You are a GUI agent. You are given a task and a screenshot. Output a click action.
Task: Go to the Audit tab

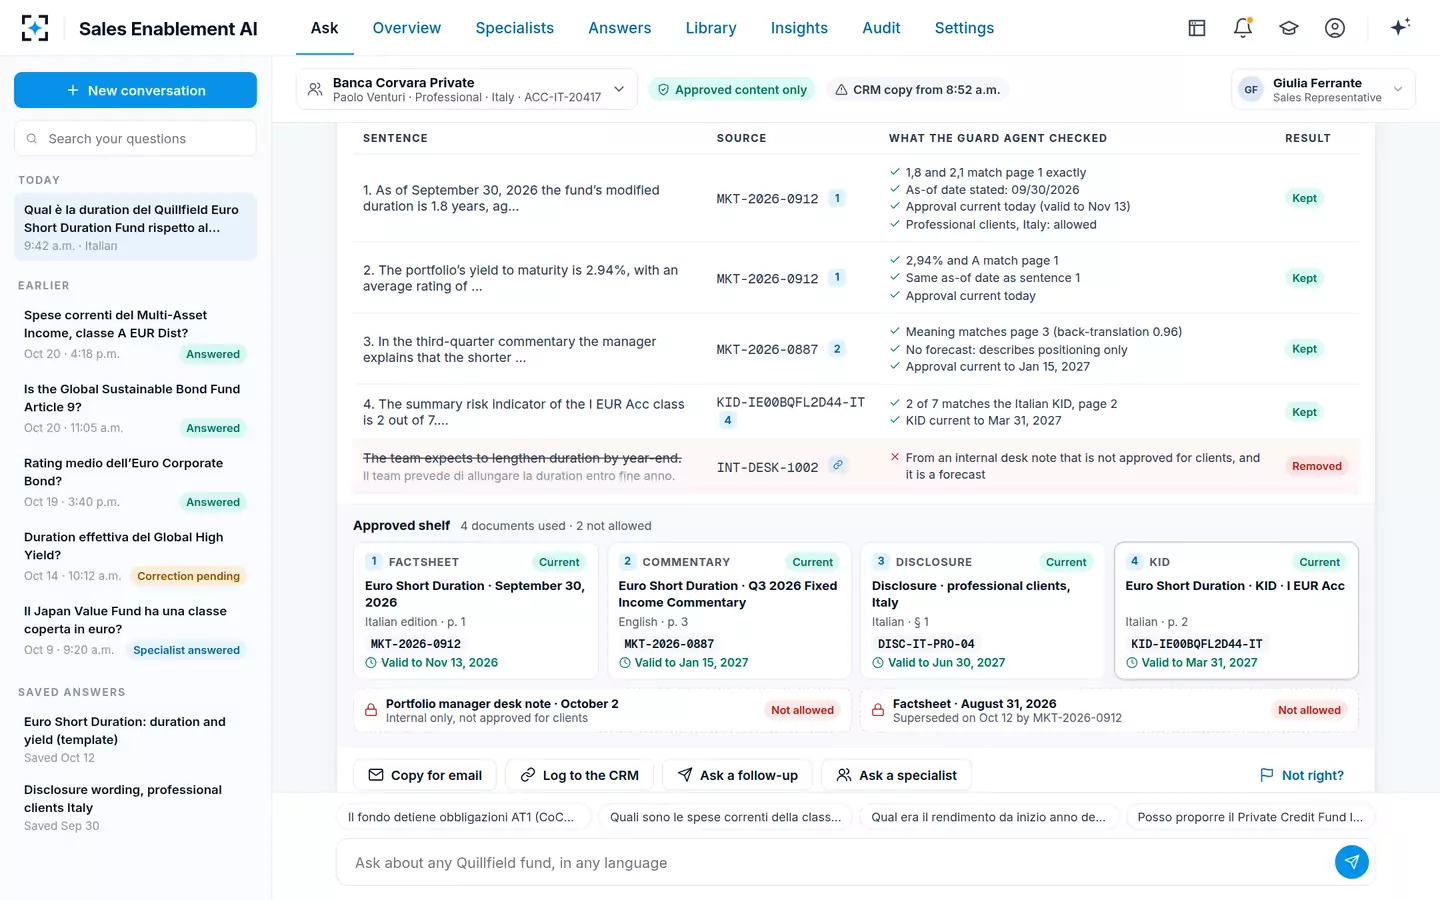881,28
